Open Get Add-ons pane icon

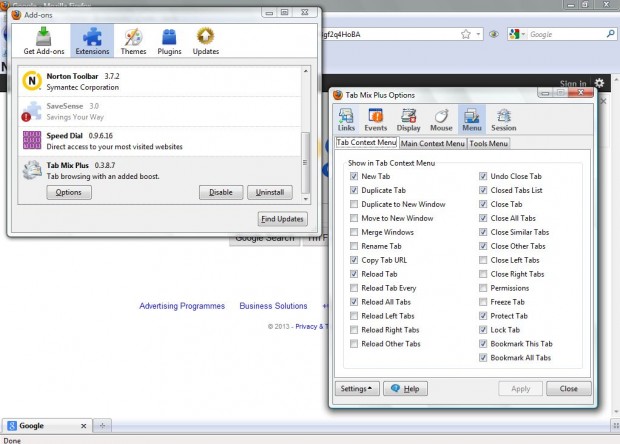click(x=43, y=37)
